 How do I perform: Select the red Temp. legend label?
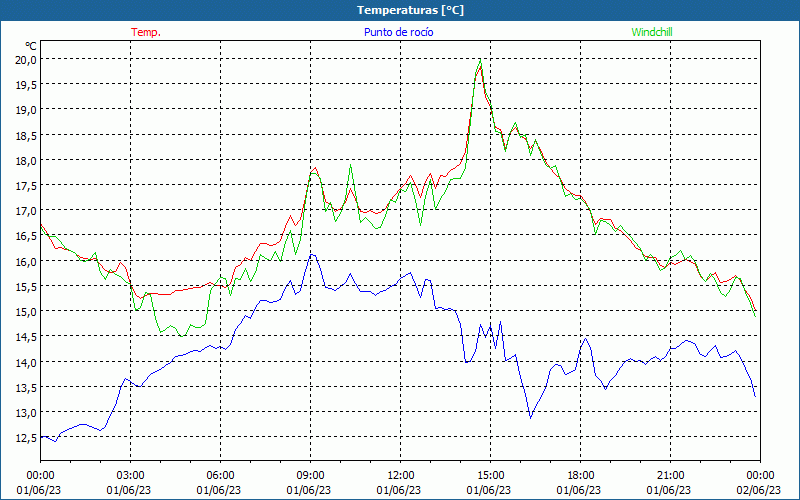[x=146, y=32]
